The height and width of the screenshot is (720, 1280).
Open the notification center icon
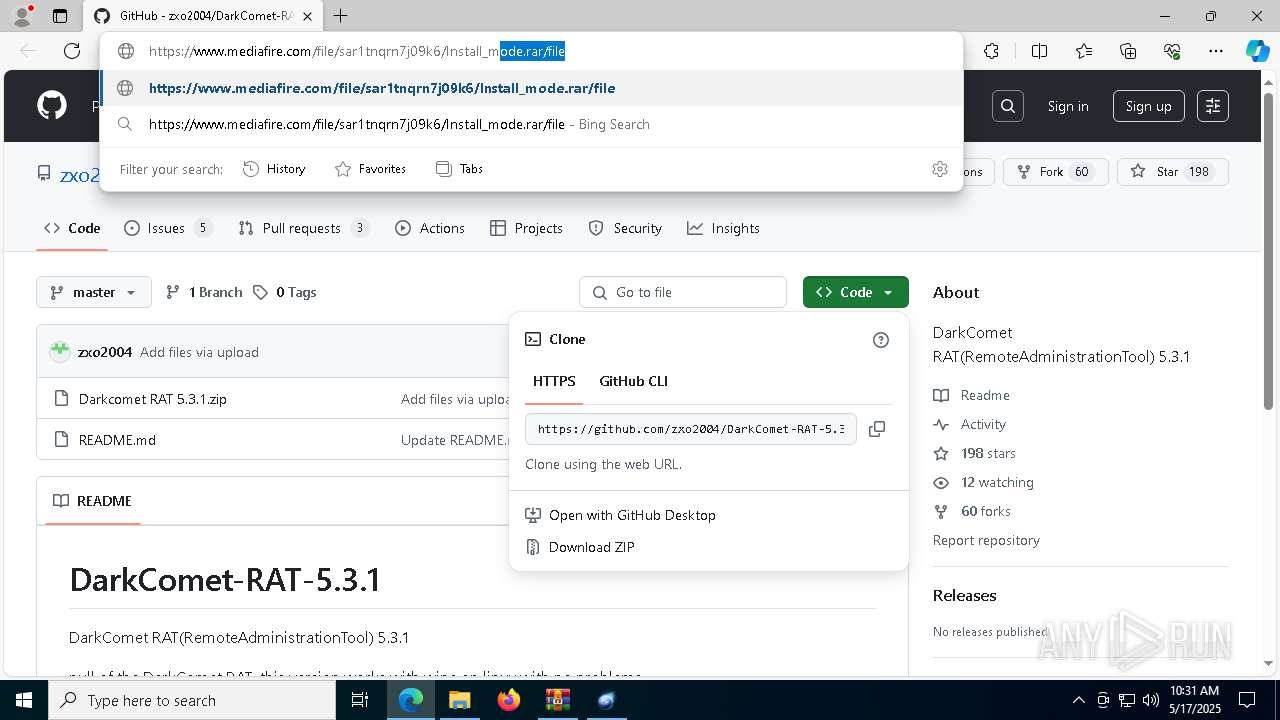pos(1247,700)
